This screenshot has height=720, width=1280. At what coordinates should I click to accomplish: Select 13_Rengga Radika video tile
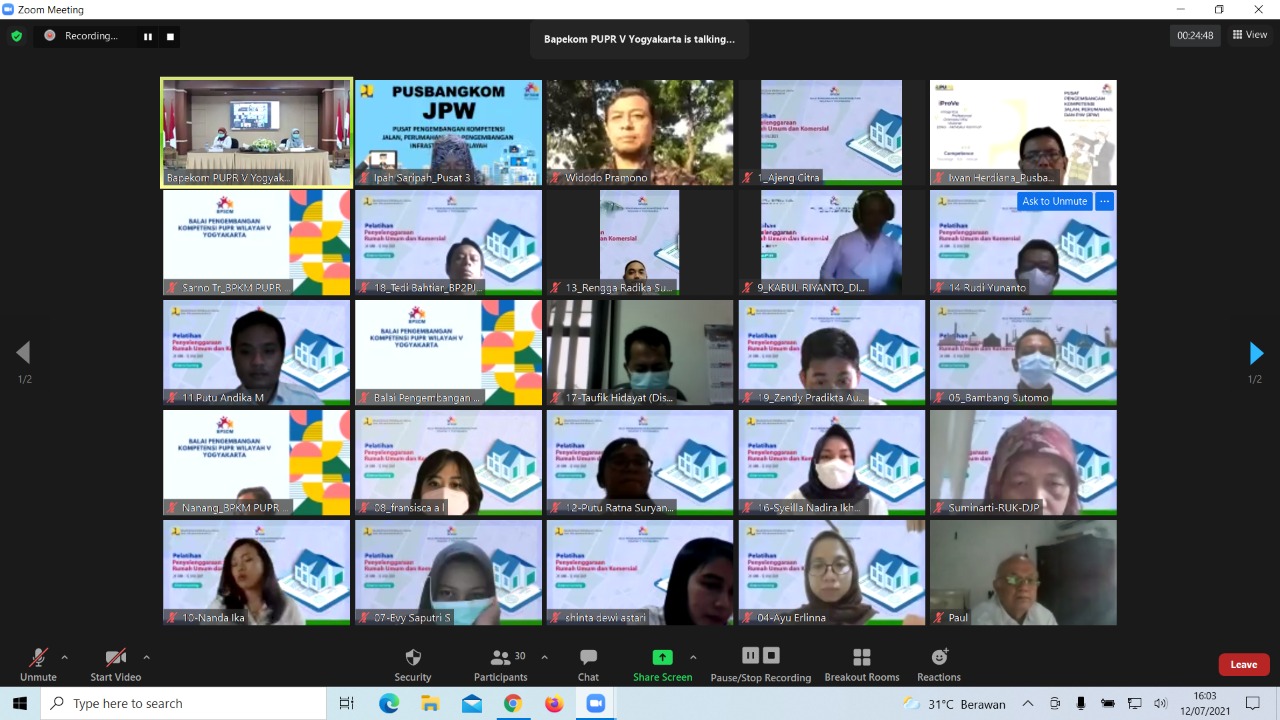(640, 243)
